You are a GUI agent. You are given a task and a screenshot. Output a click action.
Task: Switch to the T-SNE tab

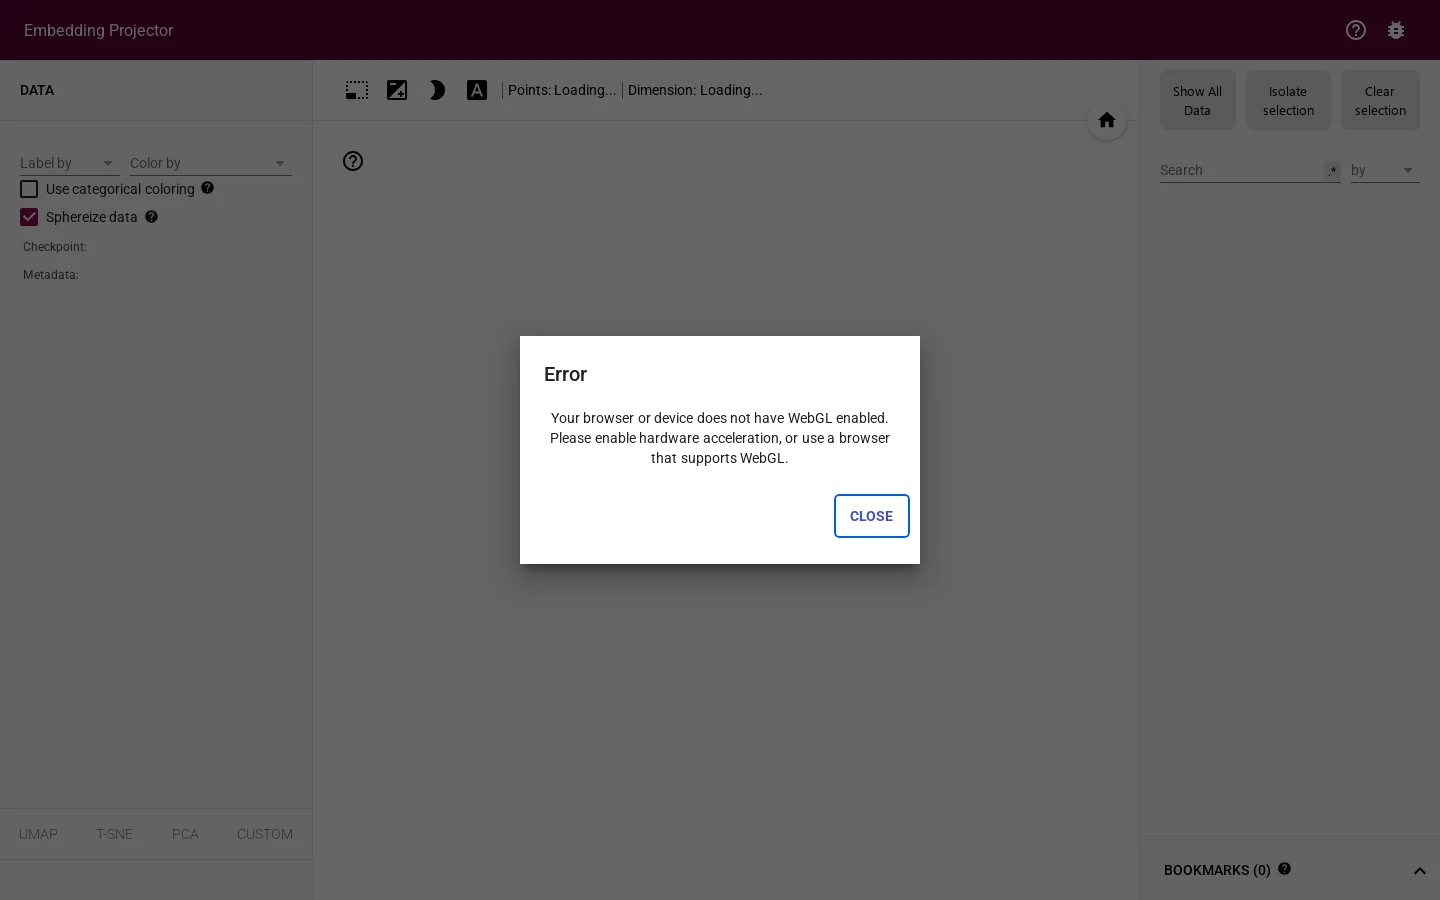point(114,834)
